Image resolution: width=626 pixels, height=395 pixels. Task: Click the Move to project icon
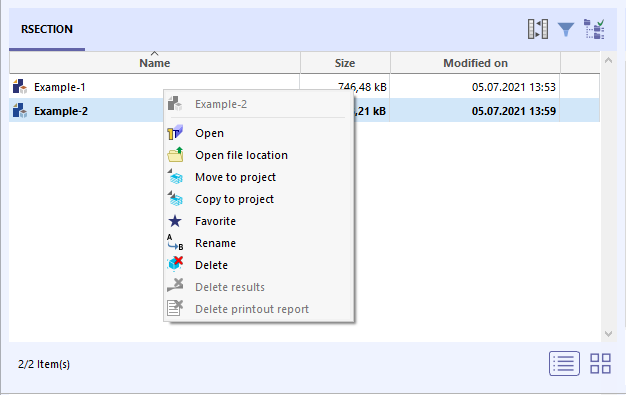175,177
